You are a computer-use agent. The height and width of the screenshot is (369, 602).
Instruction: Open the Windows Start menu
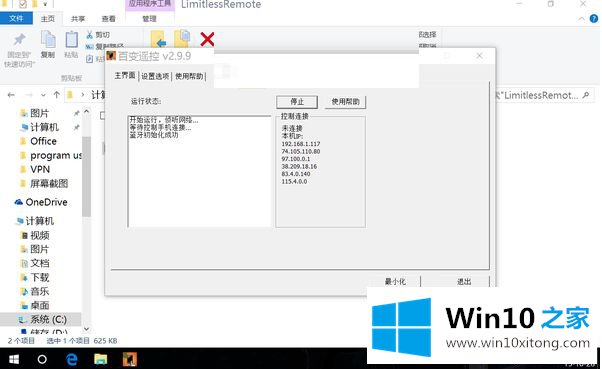[13, 359]
